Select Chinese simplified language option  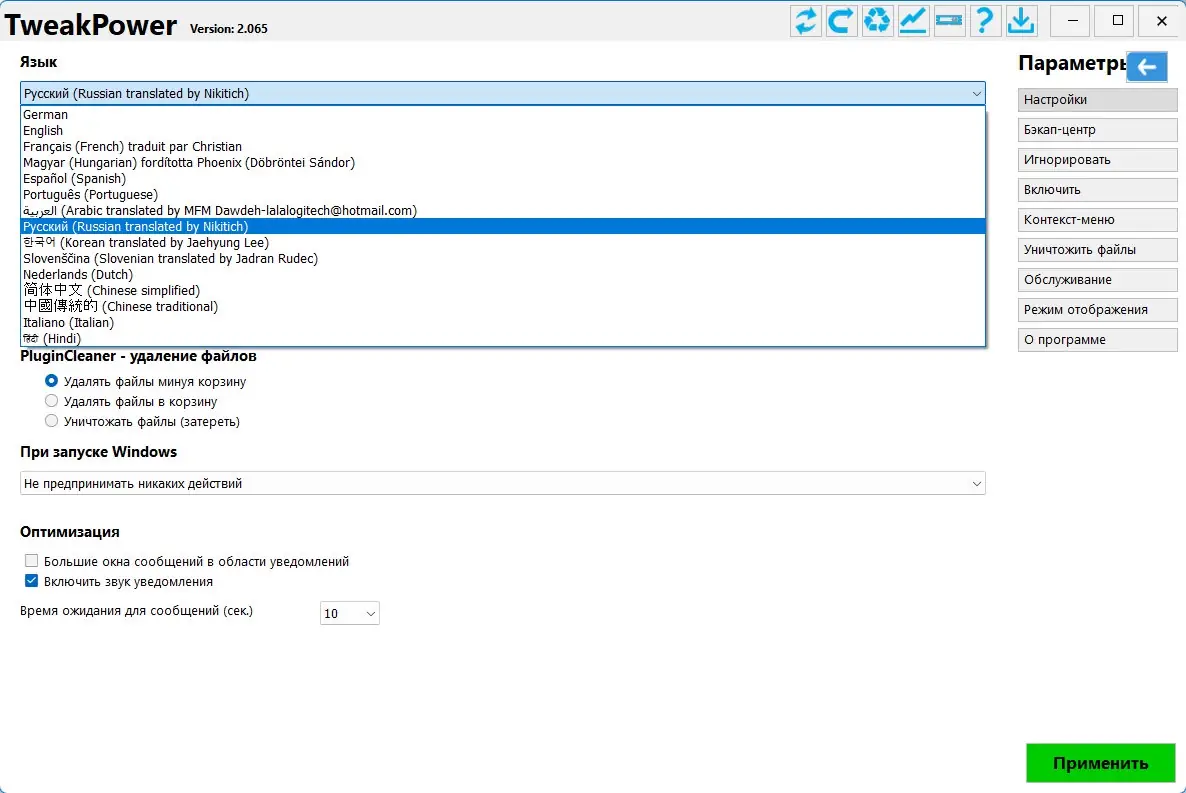click(502, 290)
